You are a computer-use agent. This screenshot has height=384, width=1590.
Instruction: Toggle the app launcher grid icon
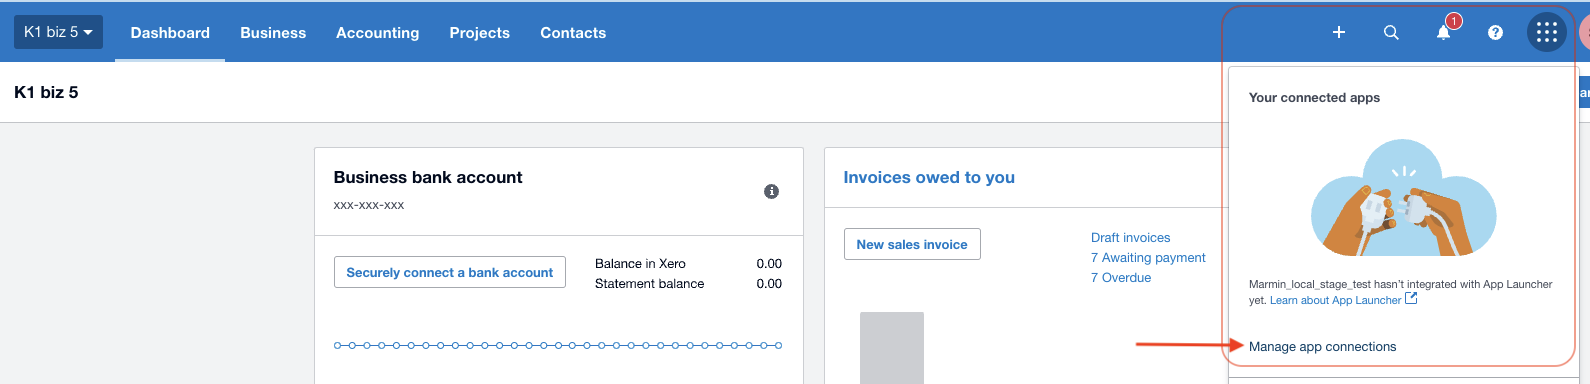coord(1547,32)
